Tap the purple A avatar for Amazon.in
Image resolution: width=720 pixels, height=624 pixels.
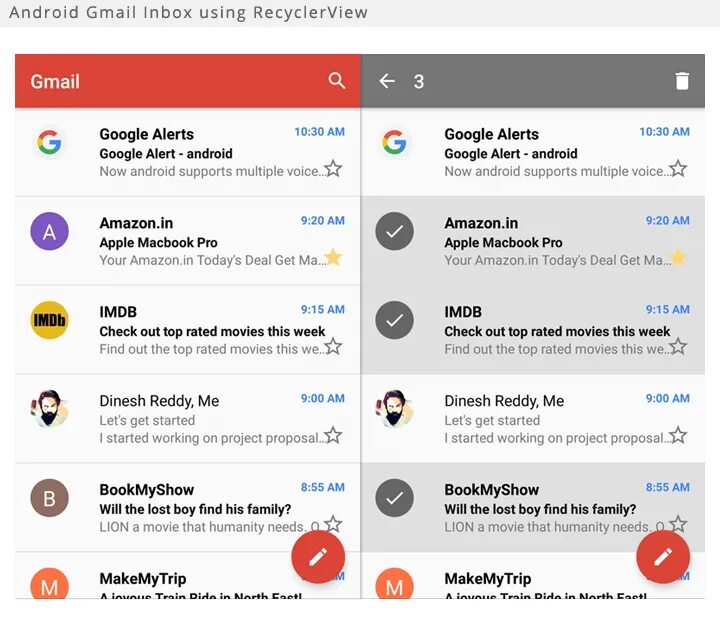(49, 231)
